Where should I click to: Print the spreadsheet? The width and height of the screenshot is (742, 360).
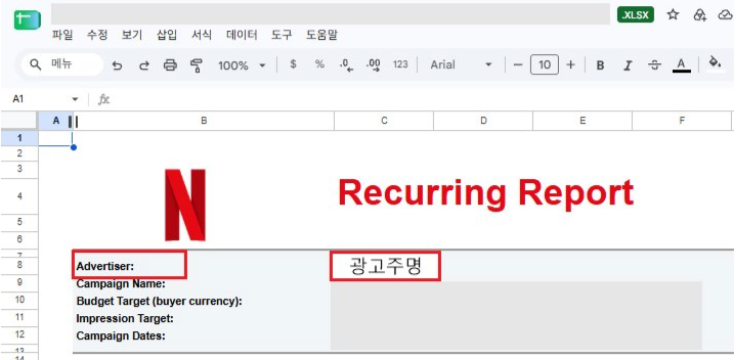coord(170,65)
